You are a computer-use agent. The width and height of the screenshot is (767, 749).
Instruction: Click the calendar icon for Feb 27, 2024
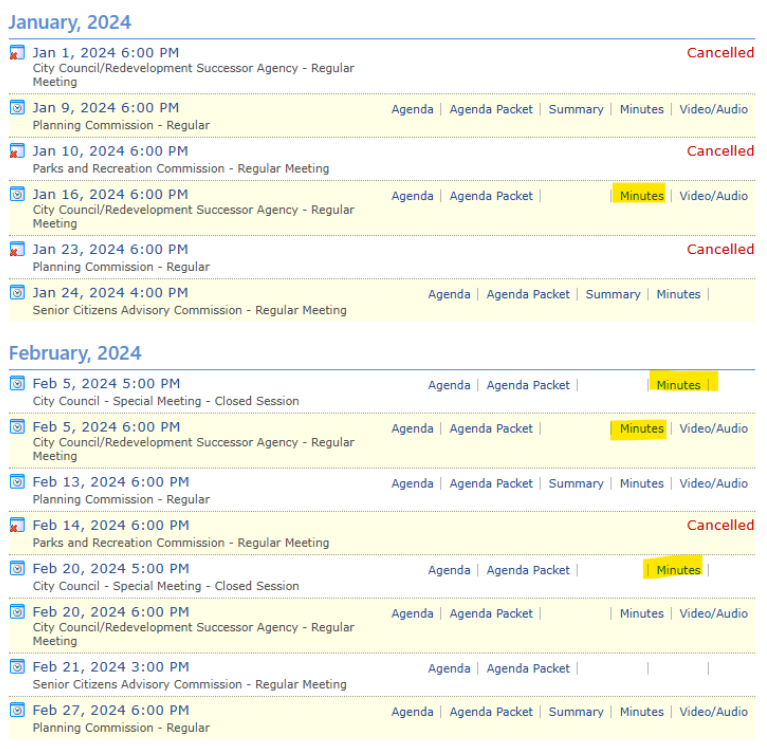tap(17, 710)
